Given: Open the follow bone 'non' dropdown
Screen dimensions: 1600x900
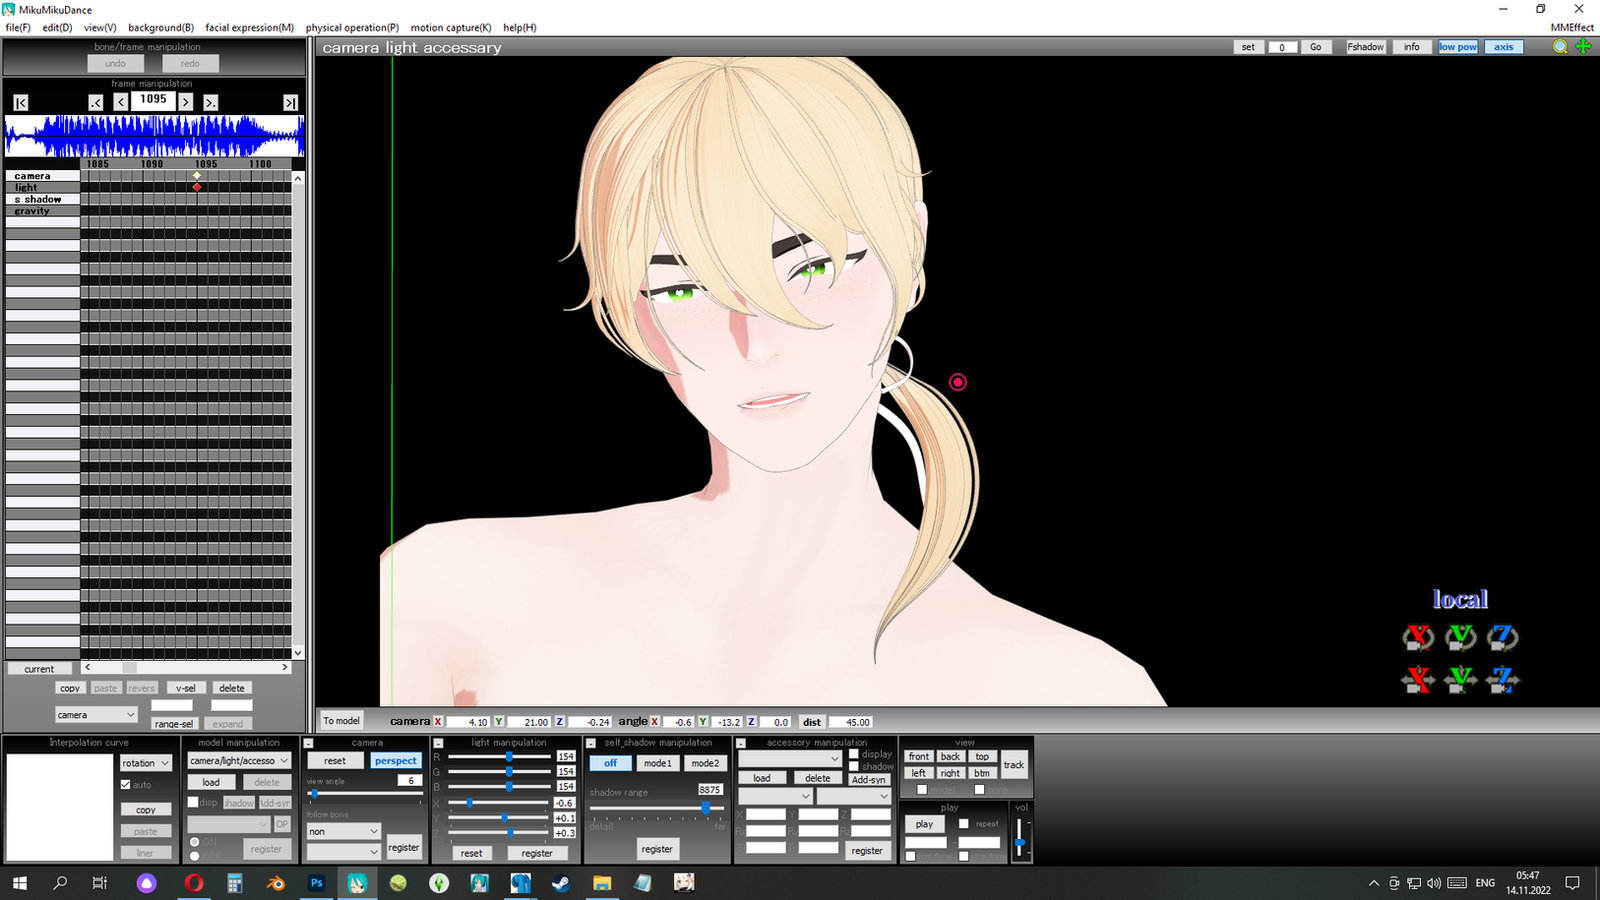Looking at the screenshot, I should (343, 831).
